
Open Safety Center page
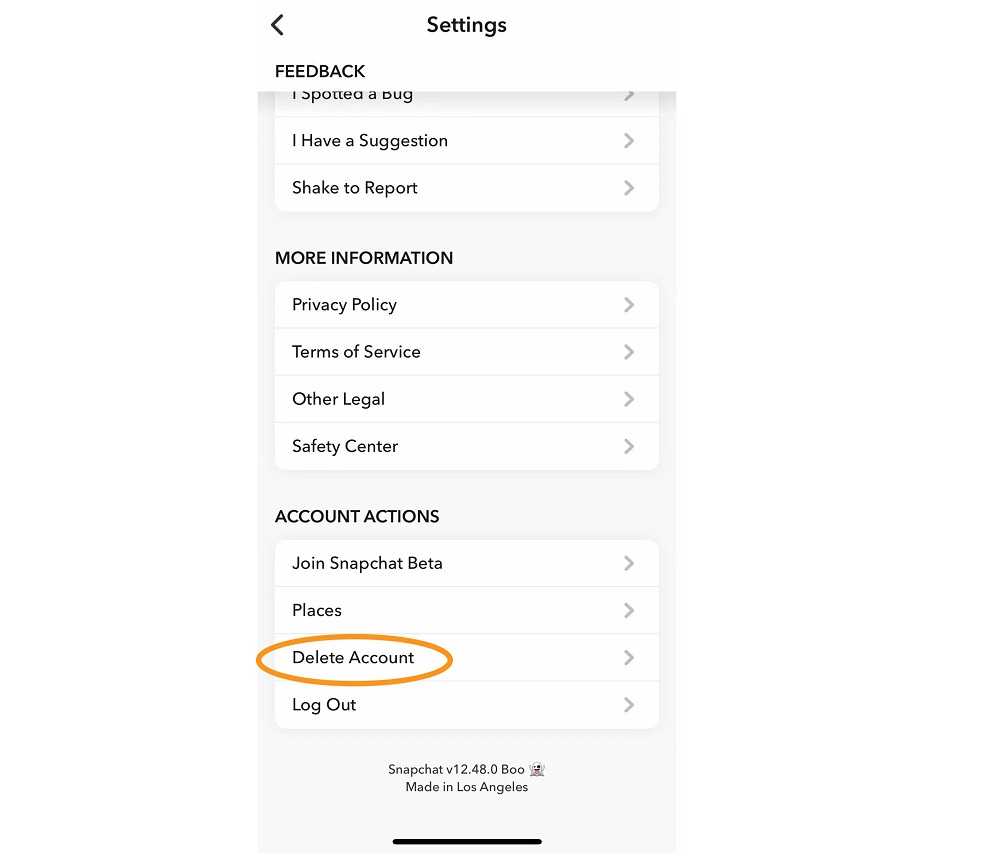point(345,446)
